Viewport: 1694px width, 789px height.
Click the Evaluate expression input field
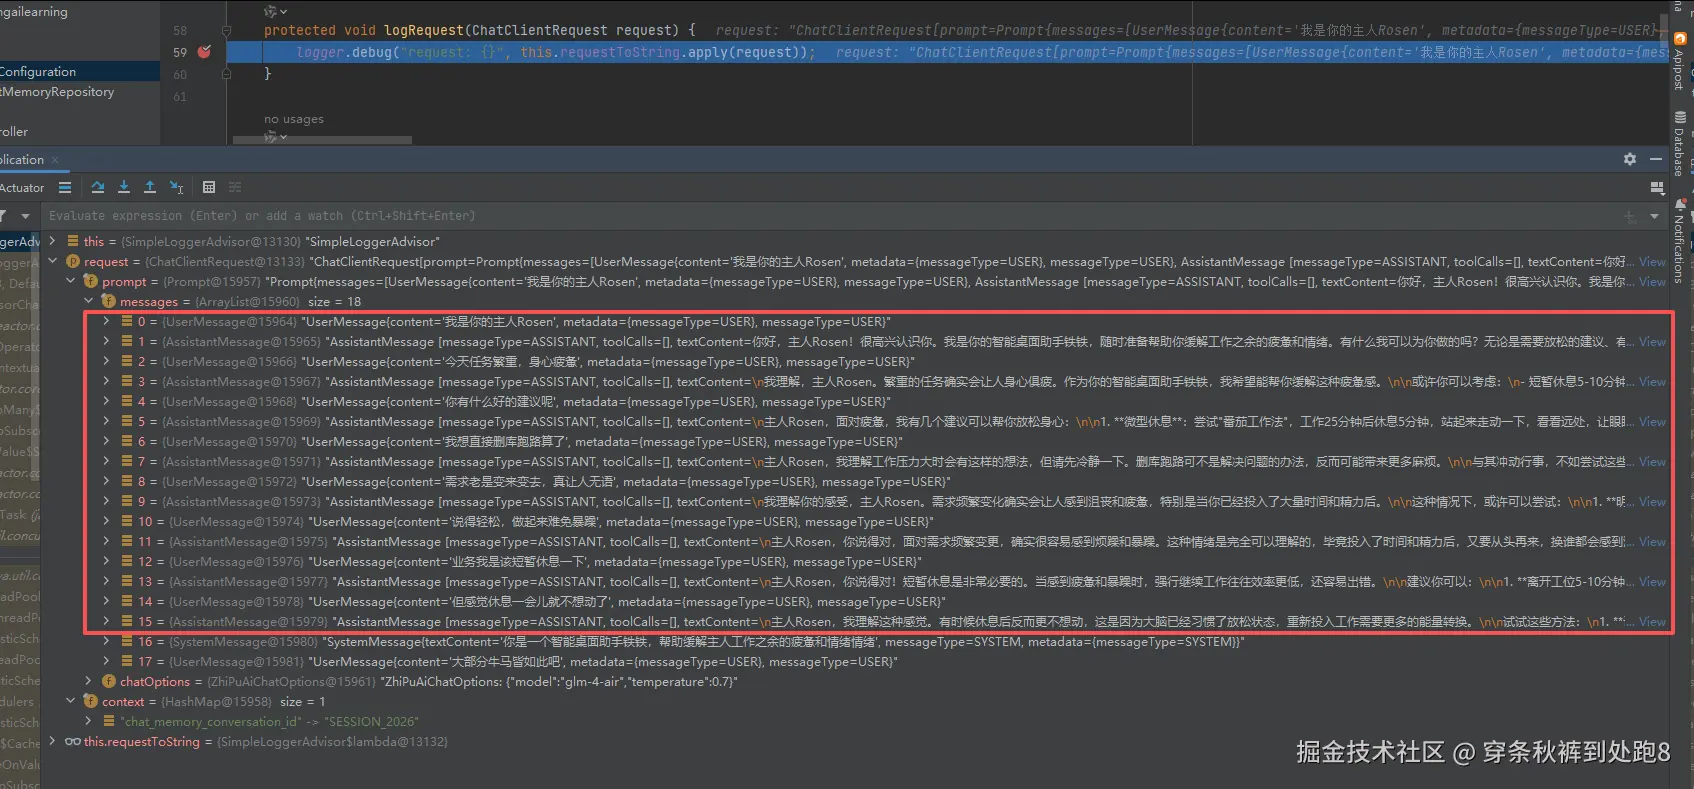(x=830, y=216)
